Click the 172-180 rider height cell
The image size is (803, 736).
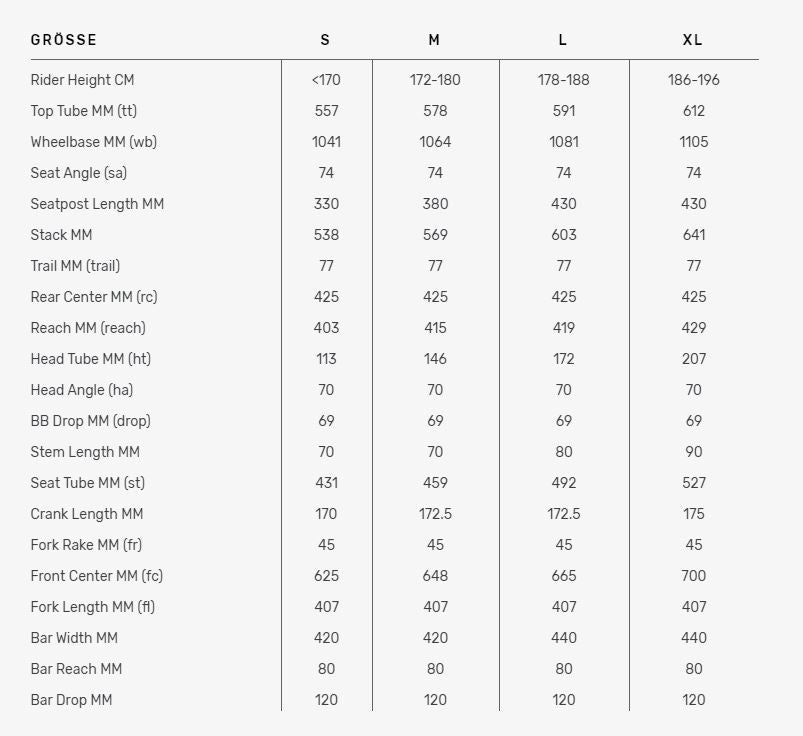pos(435,80)
